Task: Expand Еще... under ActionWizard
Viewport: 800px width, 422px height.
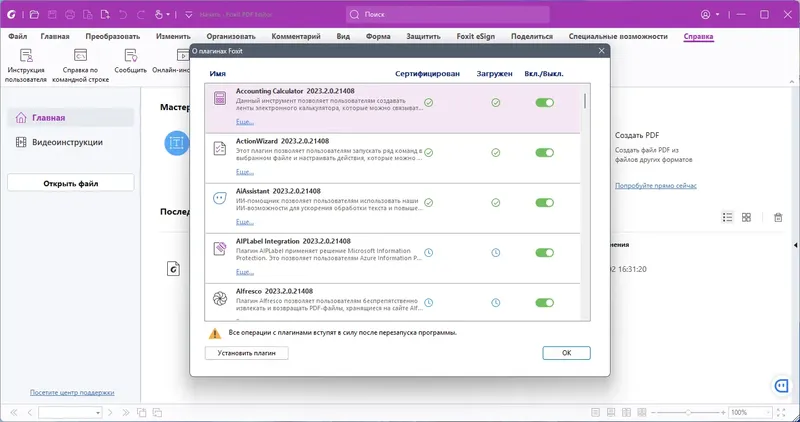Action: coord(245,172)
